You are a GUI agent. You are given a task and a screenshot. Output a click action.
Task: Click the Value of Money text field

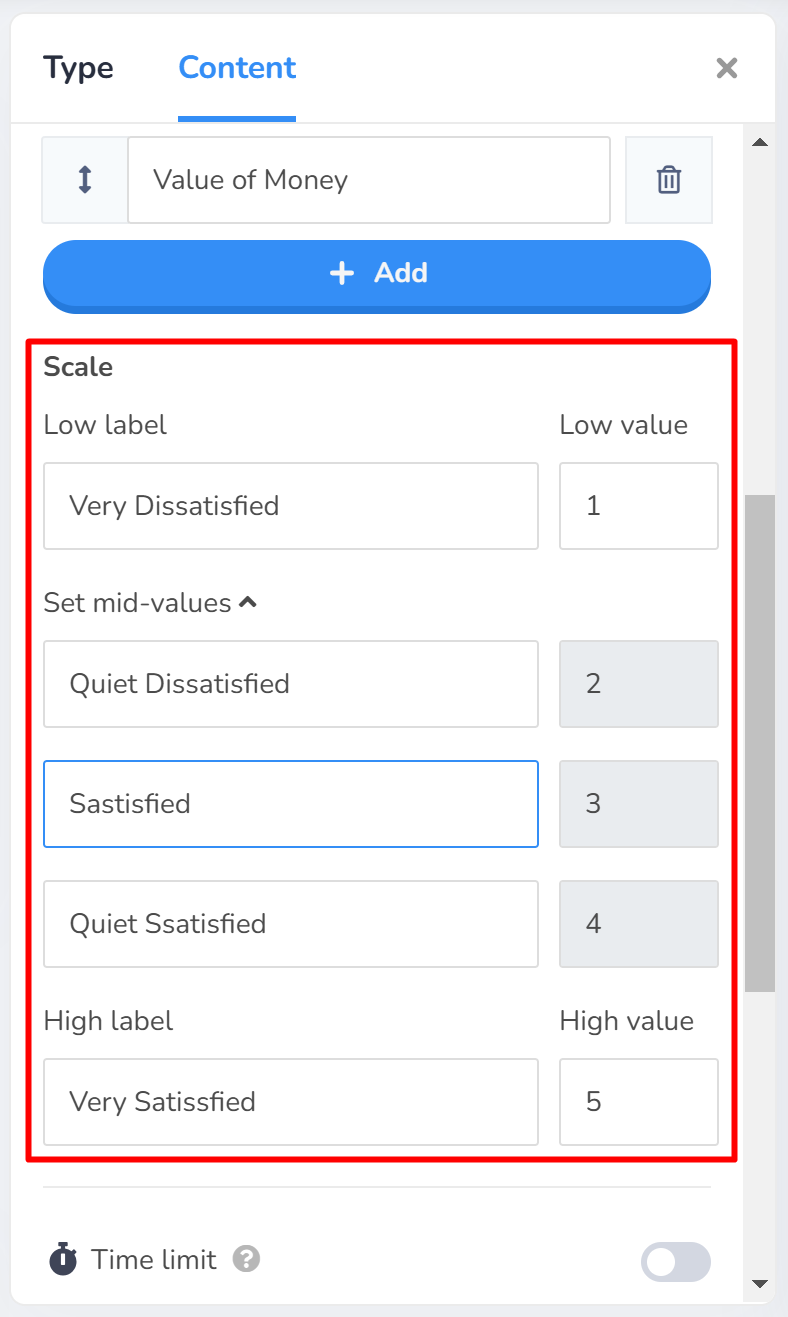coord(369,180)
